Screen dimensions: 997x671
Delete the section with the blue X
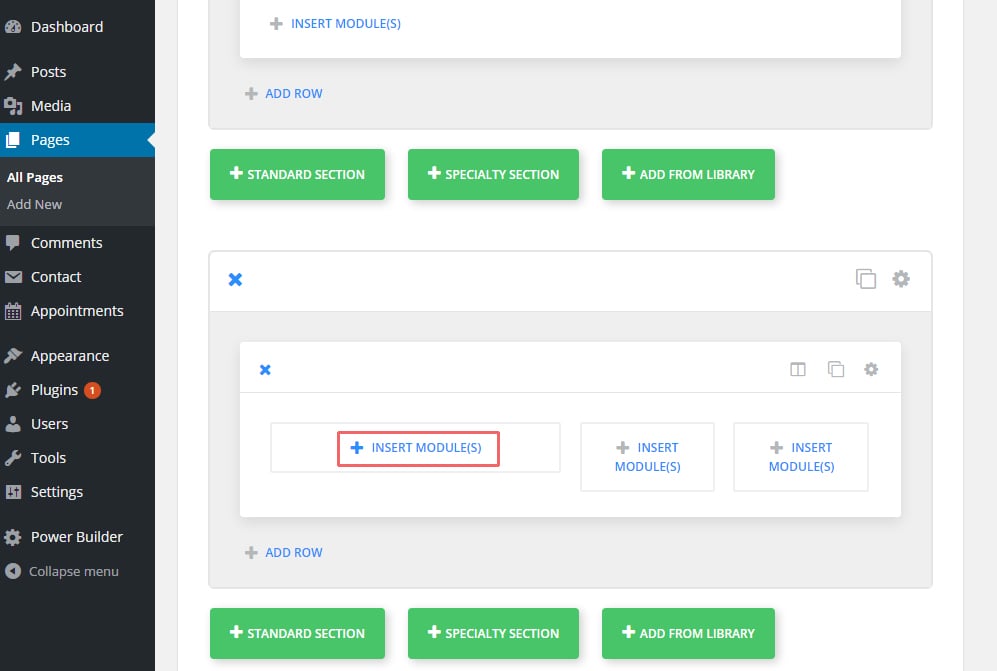(235, 280)
